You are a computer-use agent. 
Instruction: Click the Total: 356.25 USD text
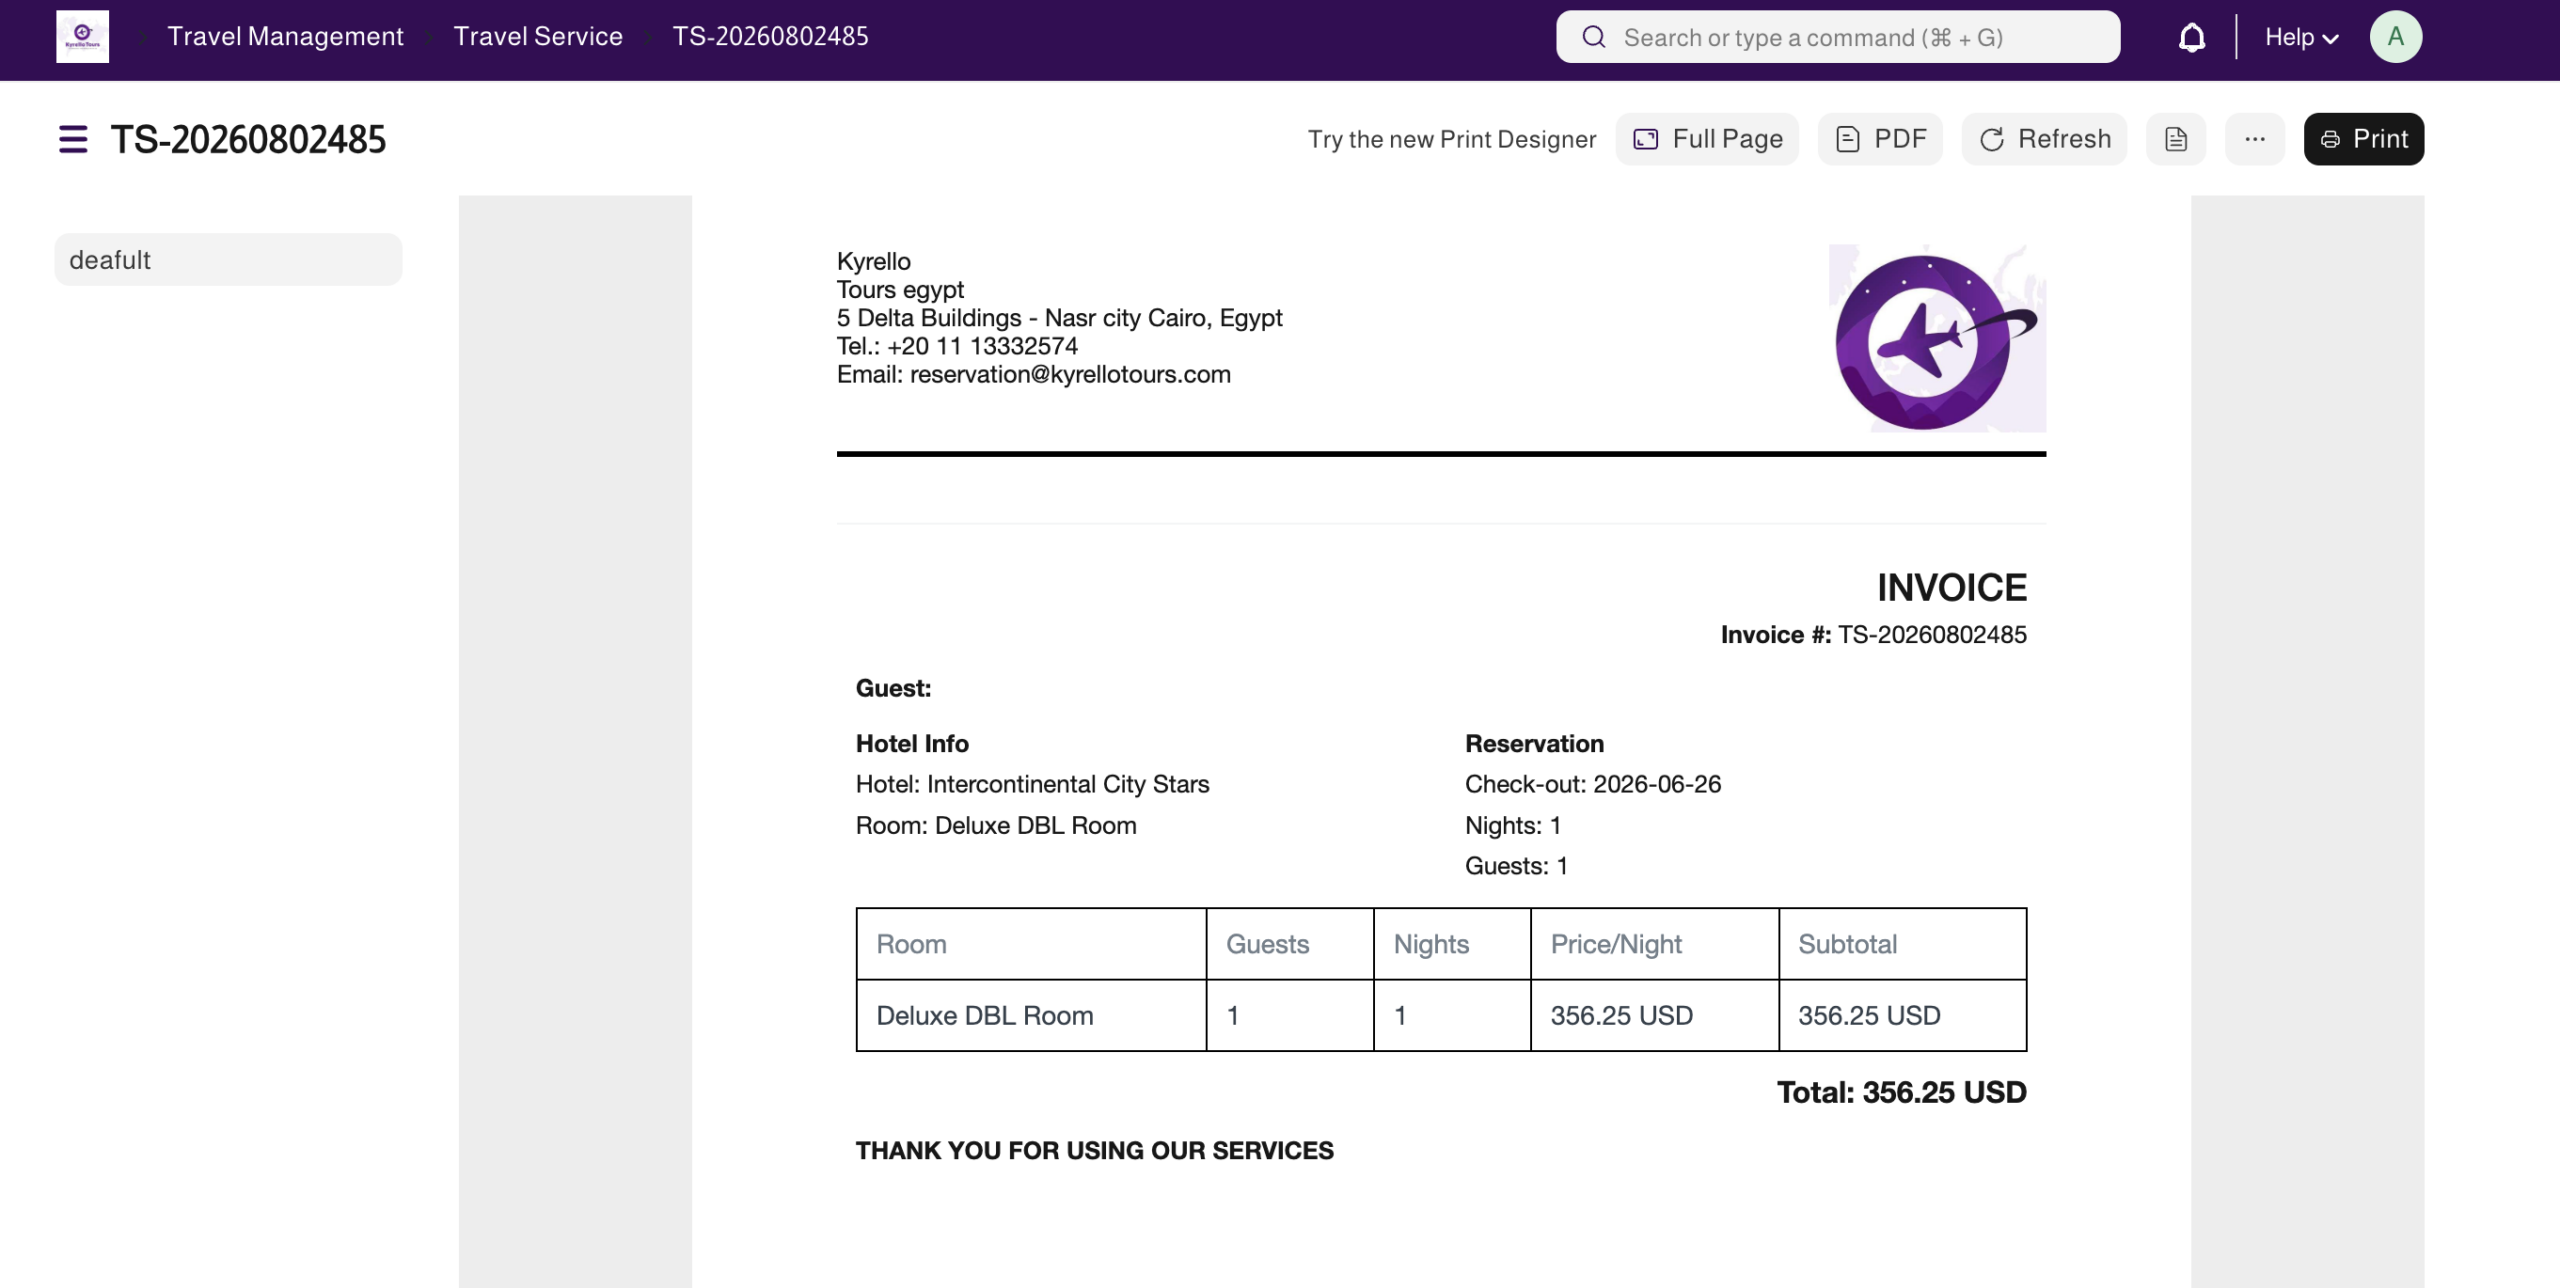coord(1901,1092)
